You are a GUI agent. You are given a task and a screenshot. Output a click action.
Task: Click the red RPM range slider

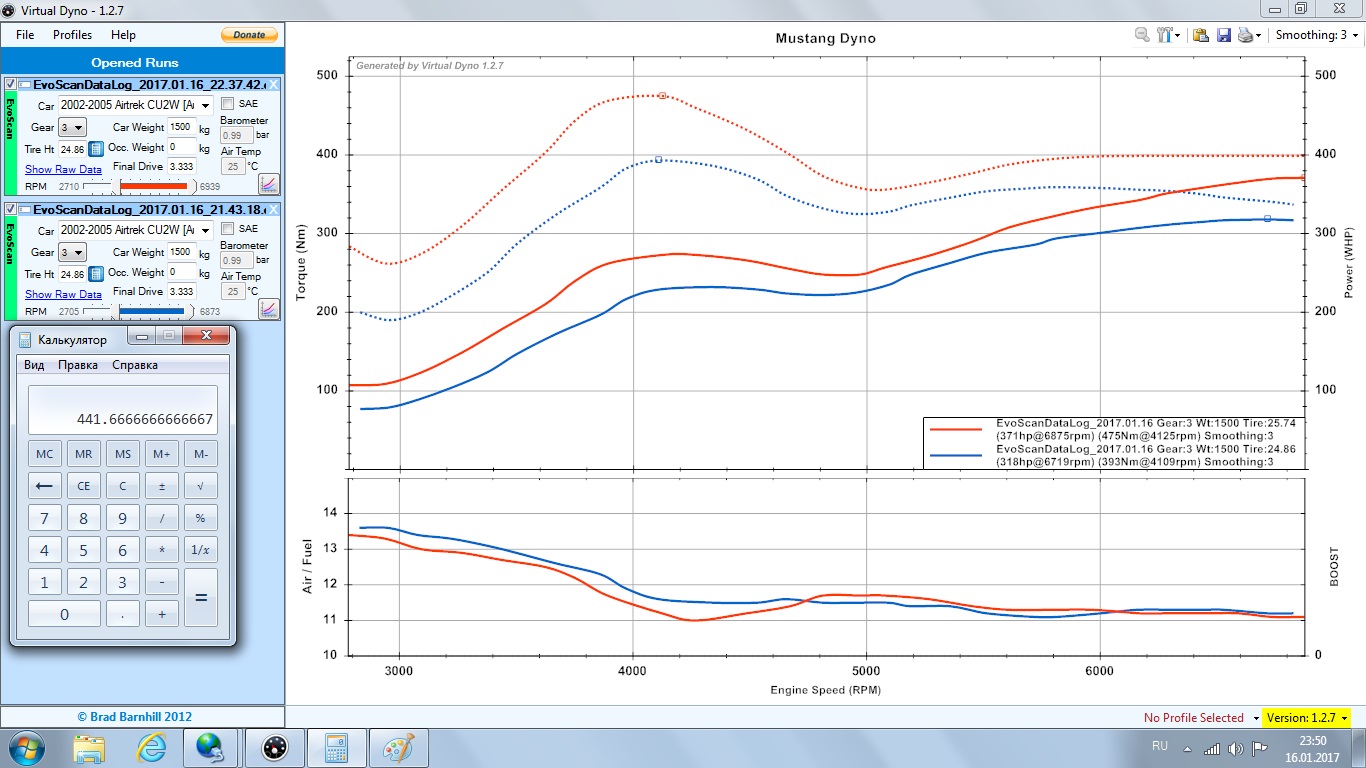click(153, 186)
